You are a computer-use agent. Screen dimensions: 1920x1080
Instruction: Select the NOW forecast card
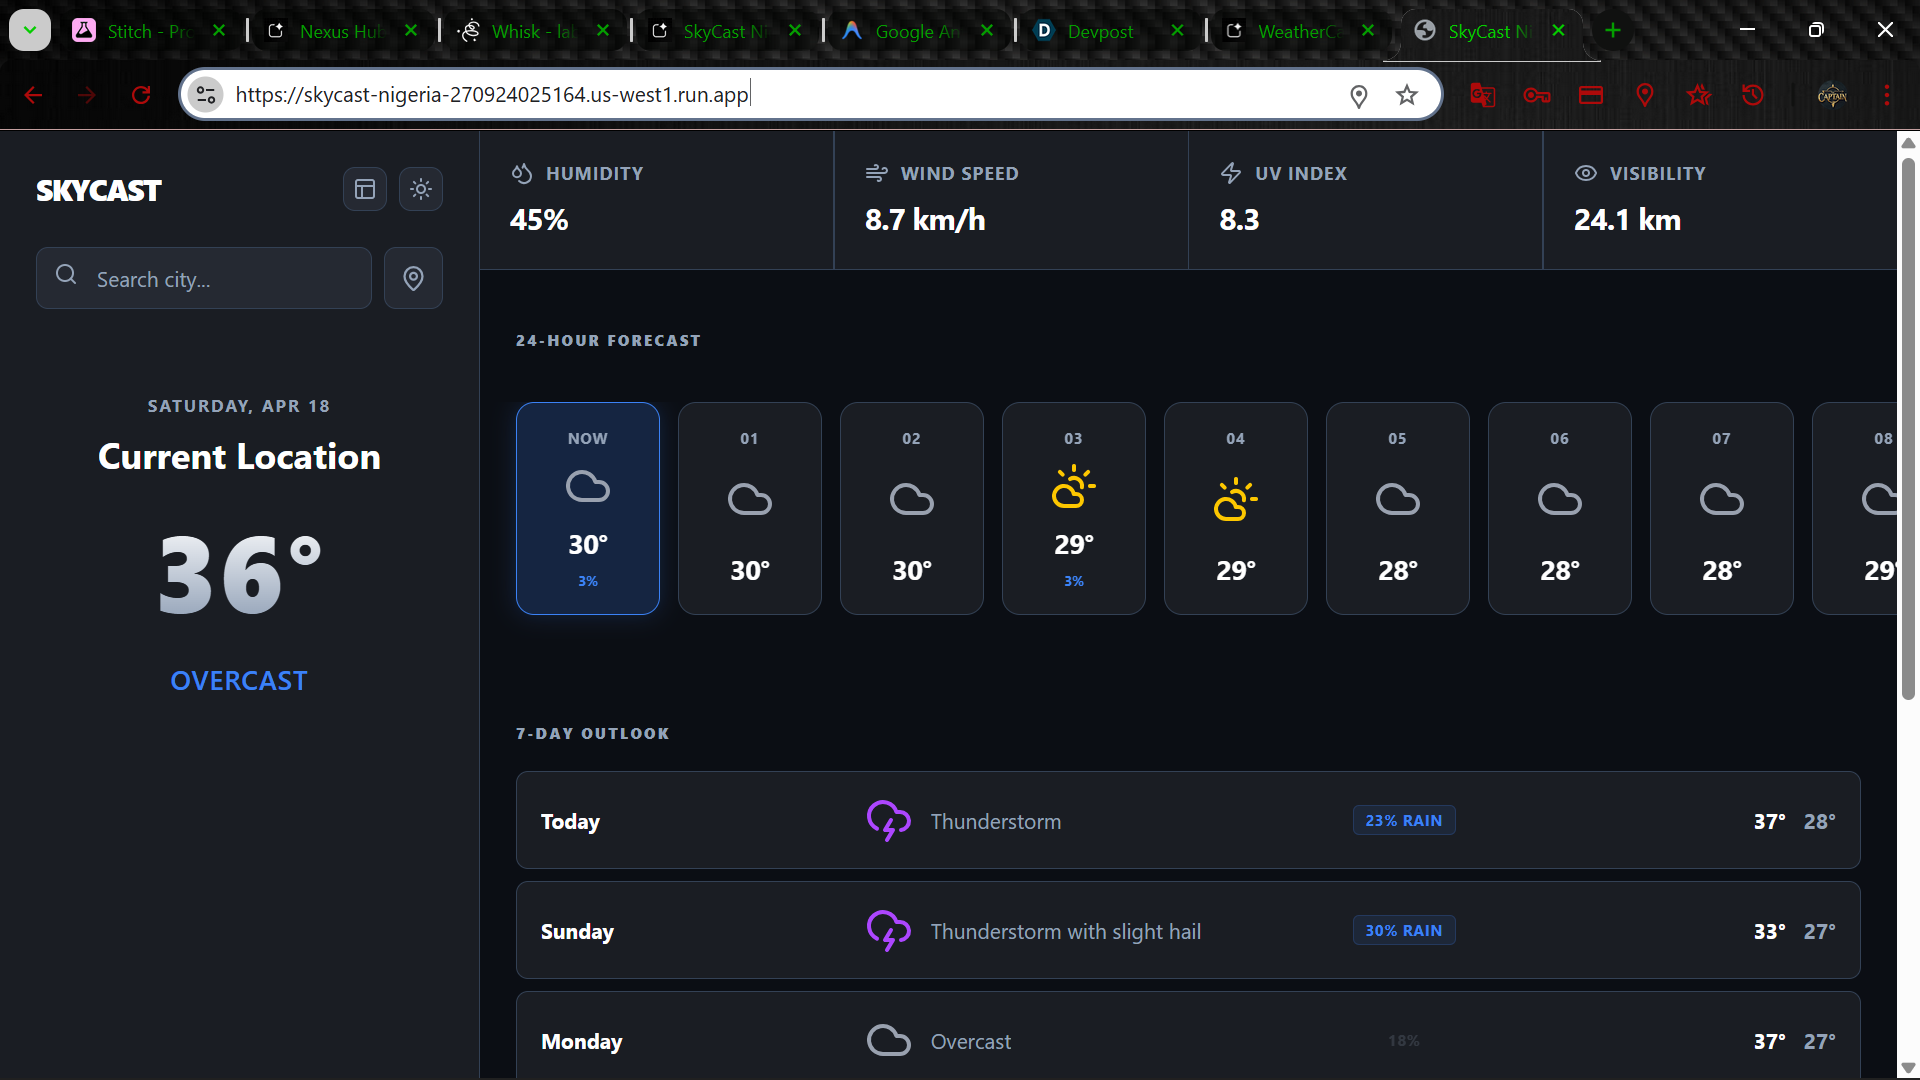click(x=587, y=508)
